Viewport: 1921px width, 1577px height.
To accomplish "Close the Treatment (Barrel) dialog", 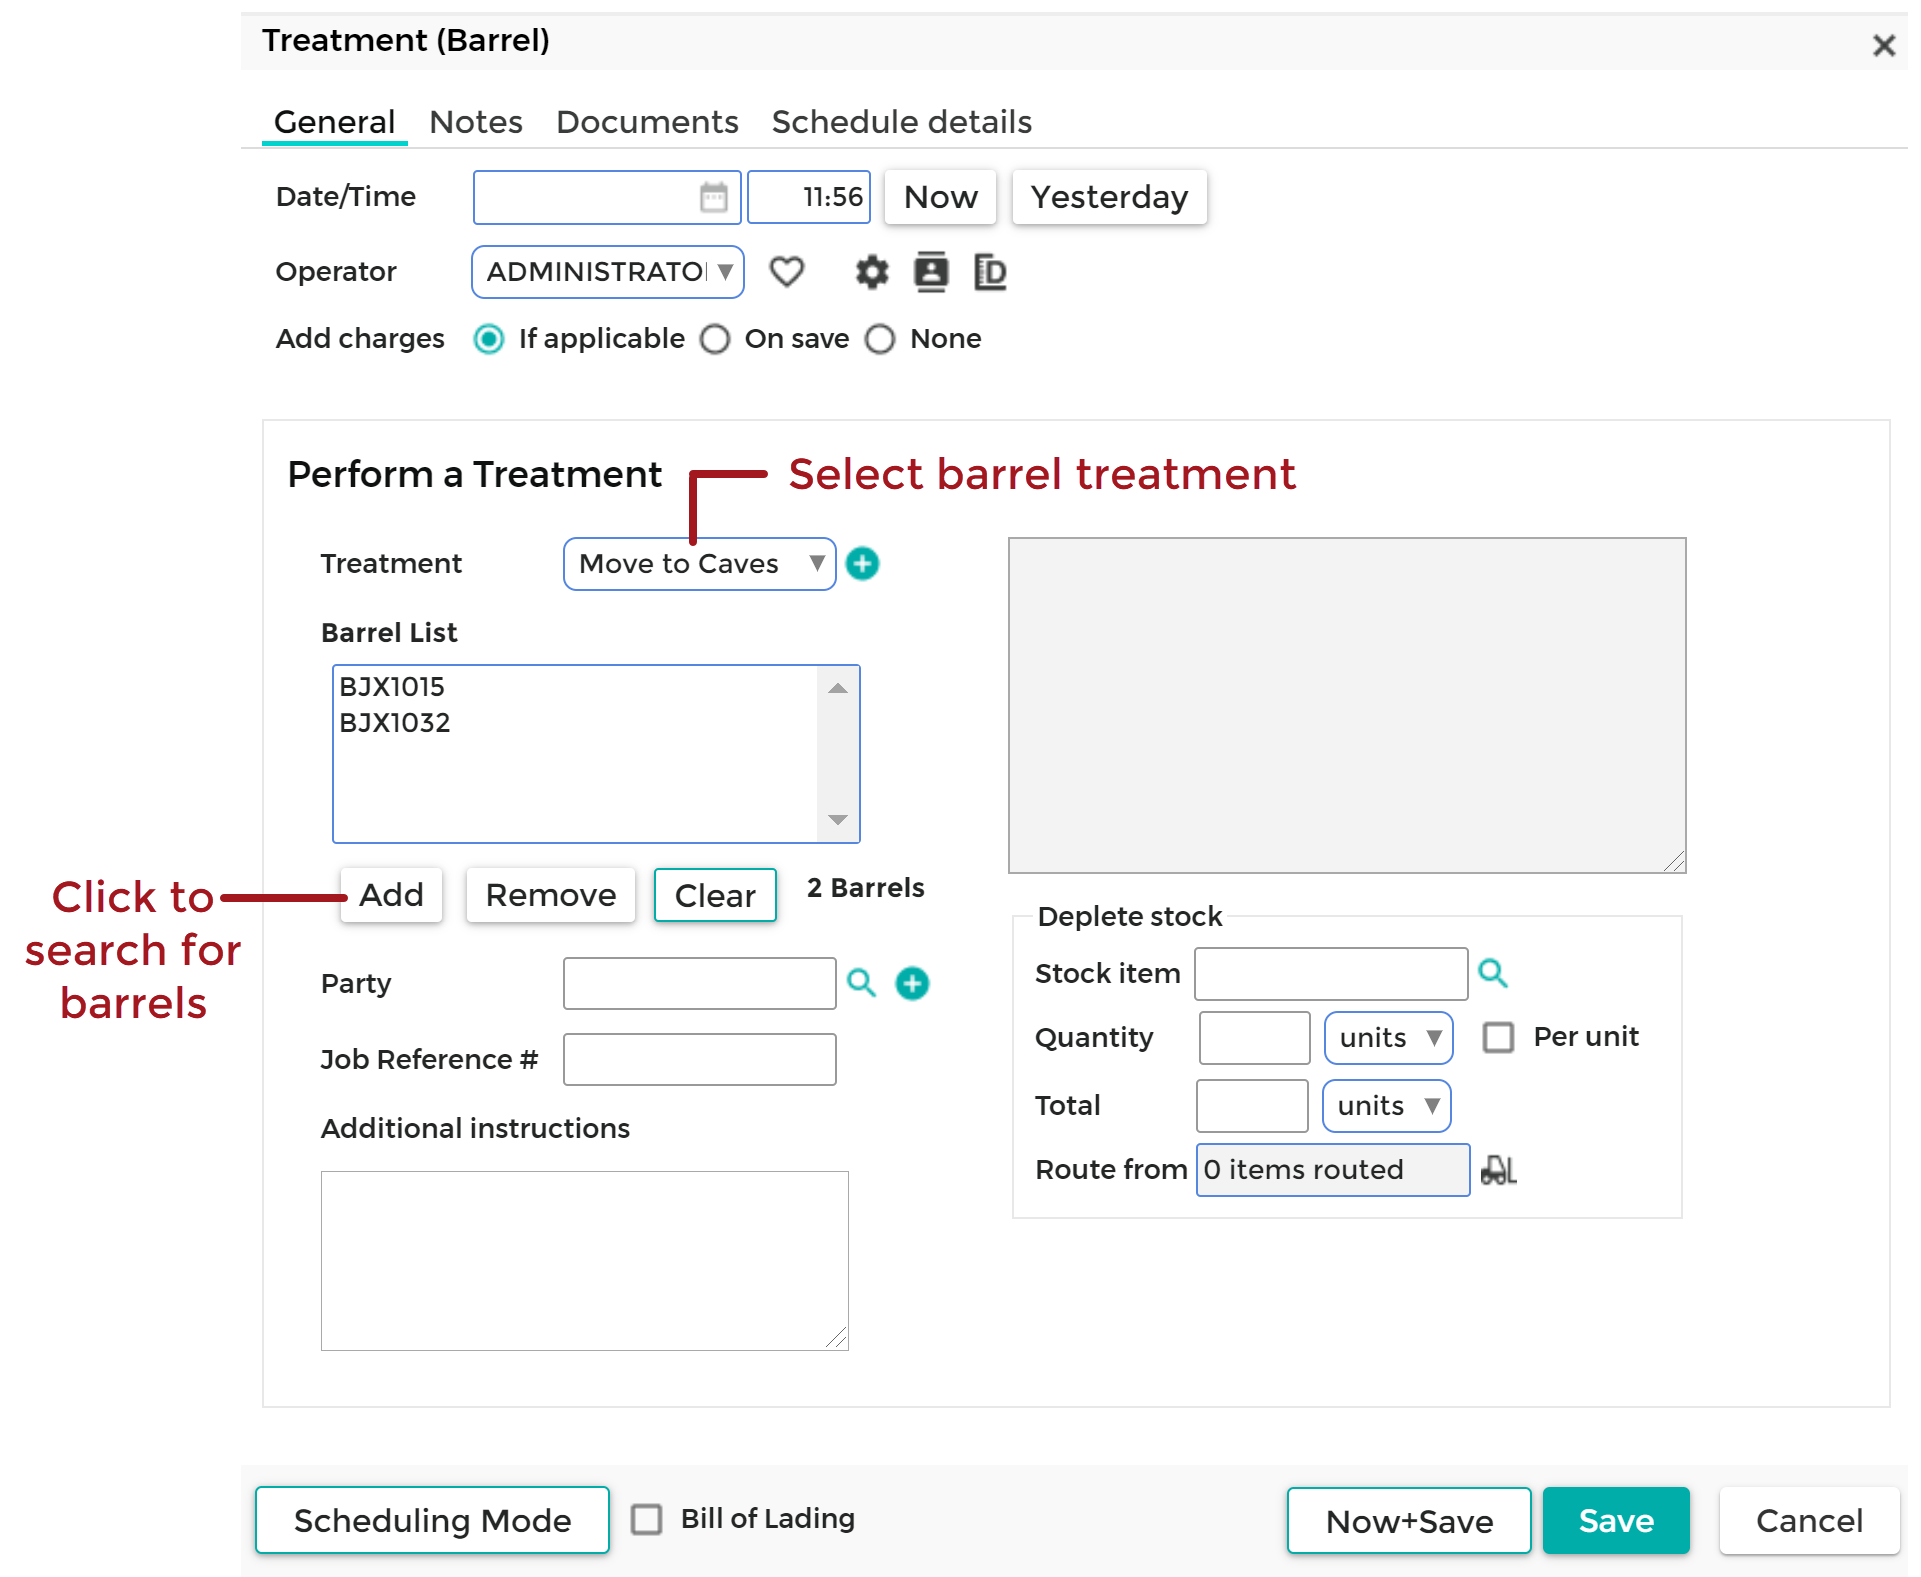I will click(1884, 45).
